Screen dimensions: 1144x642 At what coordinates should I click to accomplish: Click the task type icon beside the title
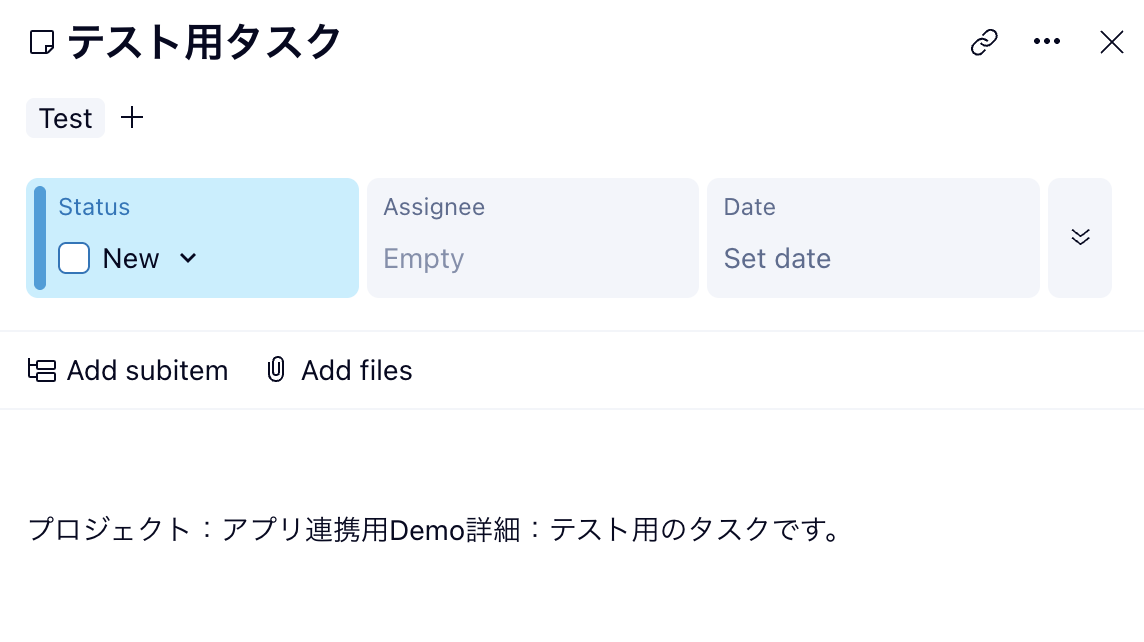(42, 43)
